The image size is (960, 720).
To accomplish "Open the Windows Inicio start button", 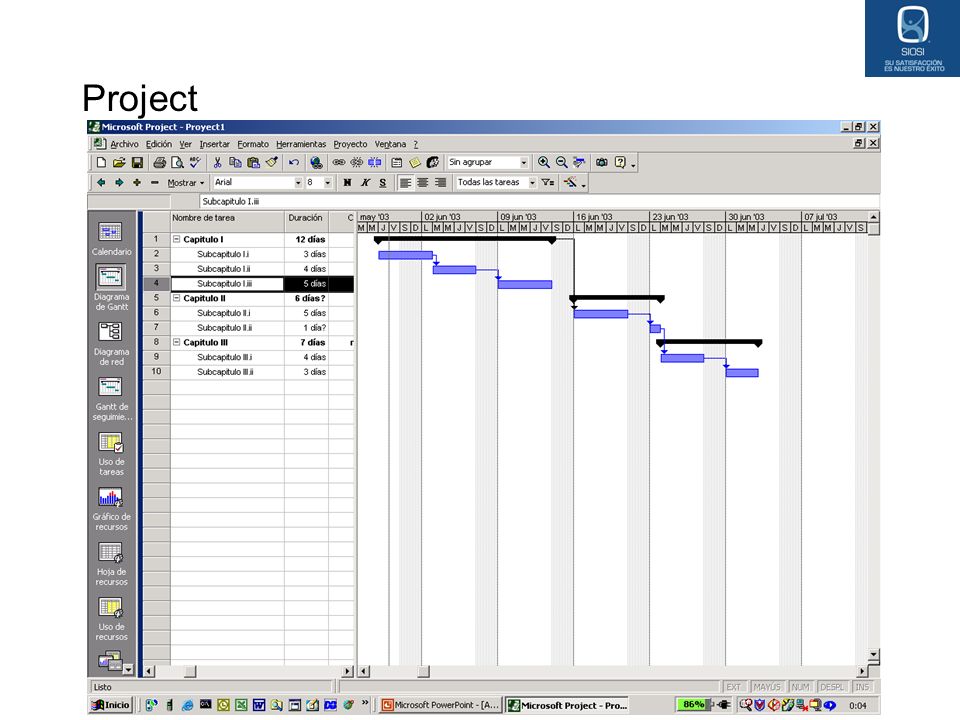I will [111, 705].
